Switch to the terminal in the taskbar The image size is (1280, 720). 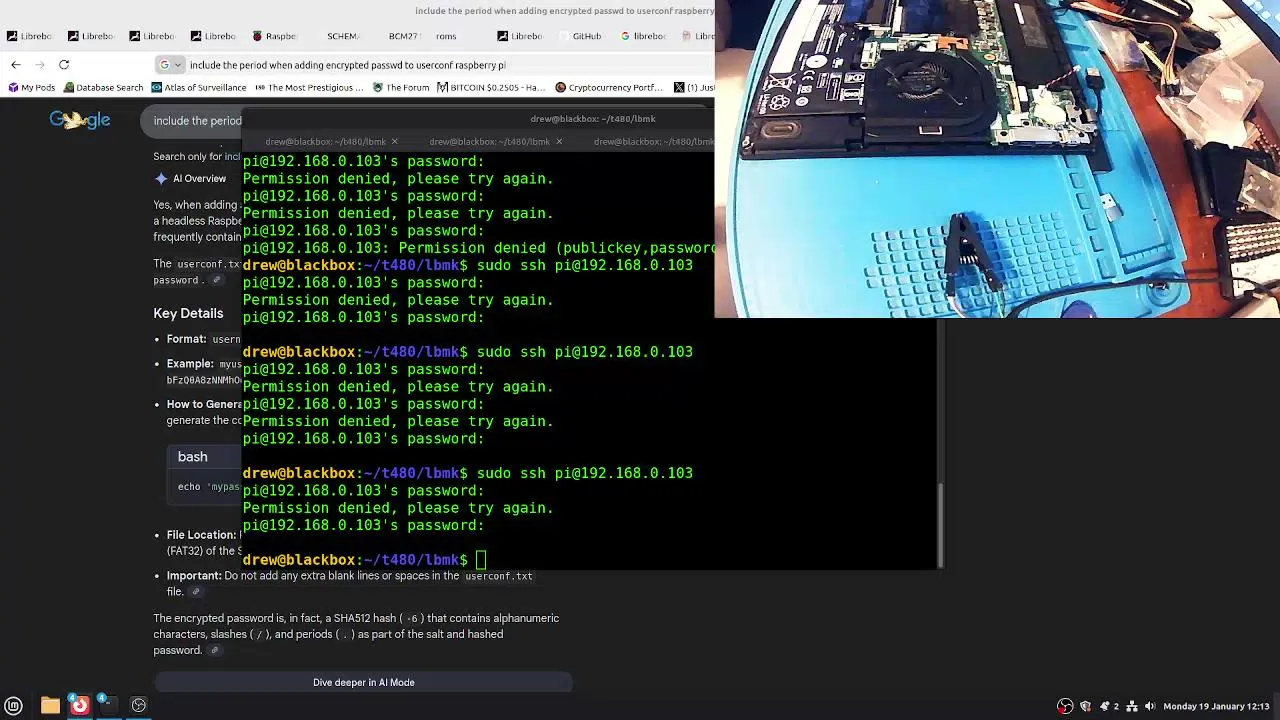click(108, 706)
